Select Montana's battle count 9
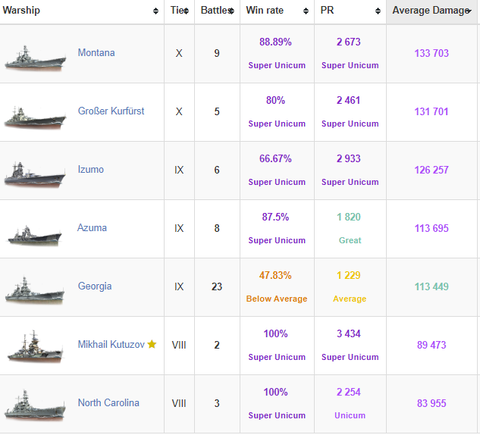 (x=217, y=53)
